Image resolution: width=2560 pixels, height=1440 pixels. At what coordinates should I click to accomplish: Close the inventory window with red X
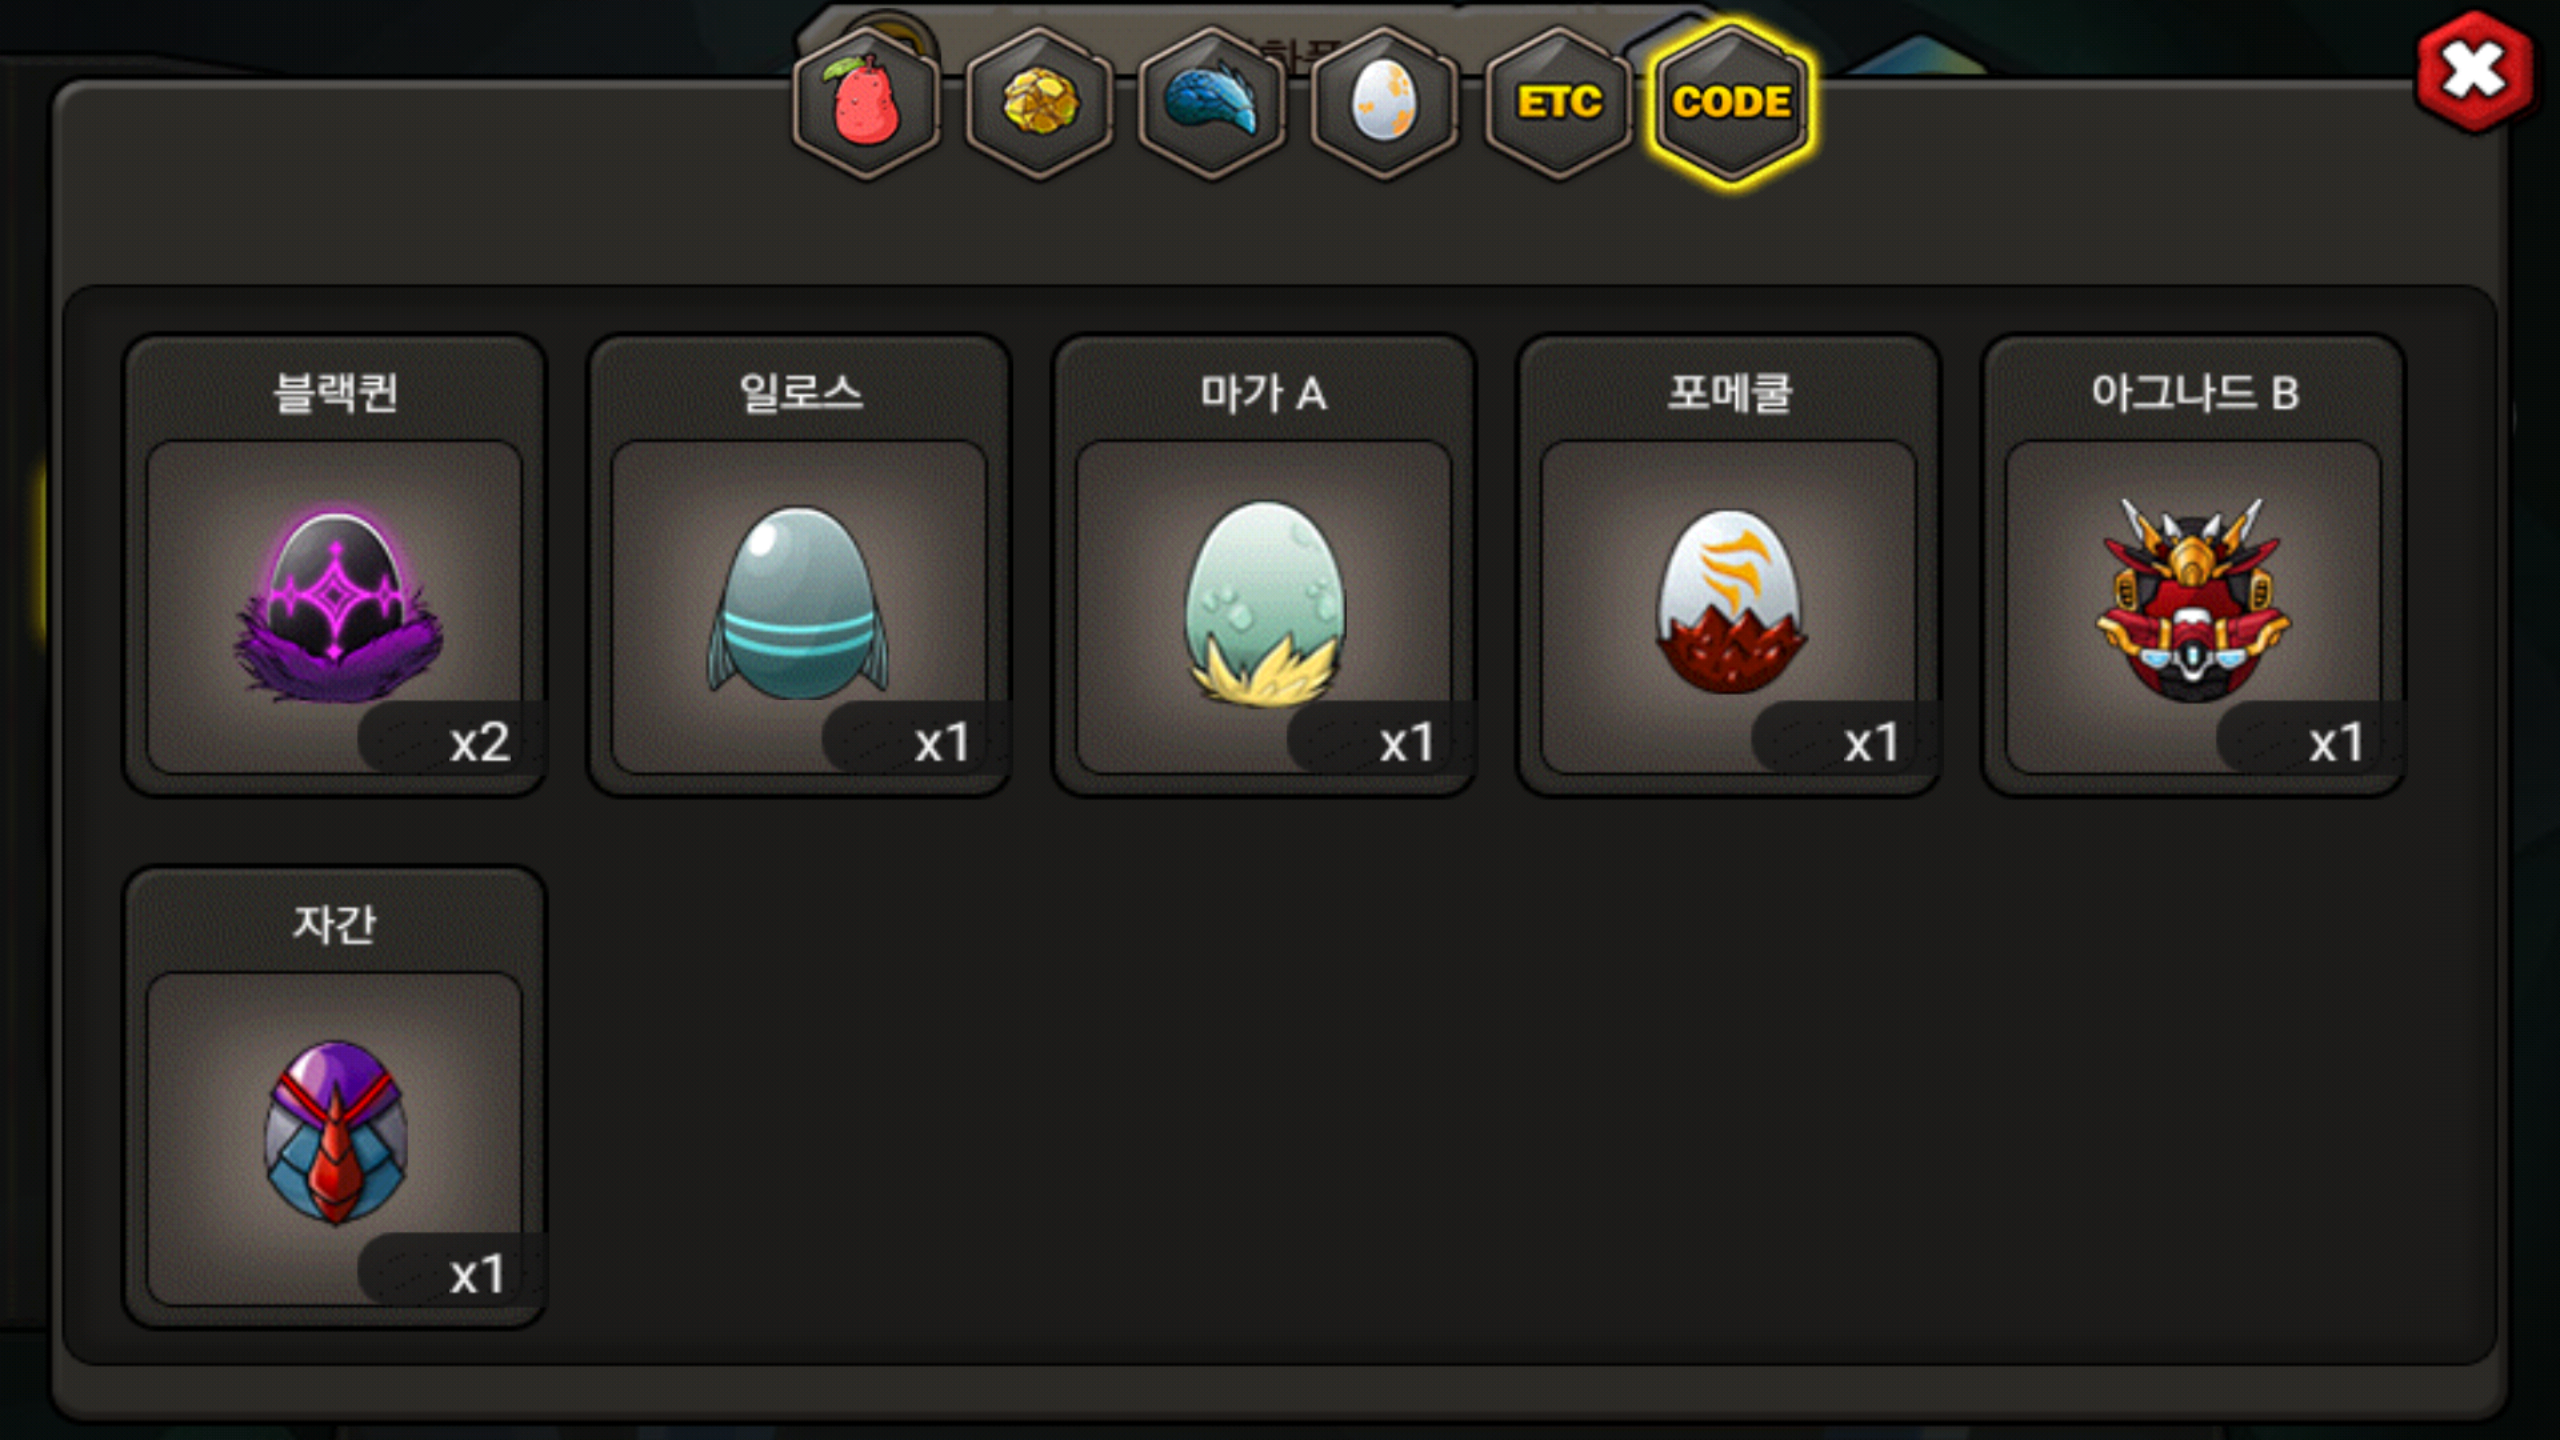2474,72
